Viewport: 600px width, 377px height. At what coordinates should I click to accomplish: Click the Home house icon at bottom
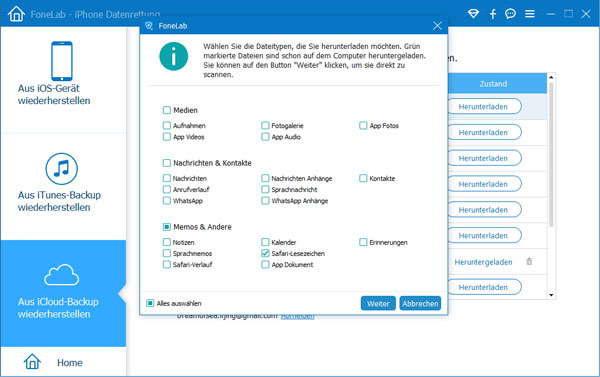point(32,361)
